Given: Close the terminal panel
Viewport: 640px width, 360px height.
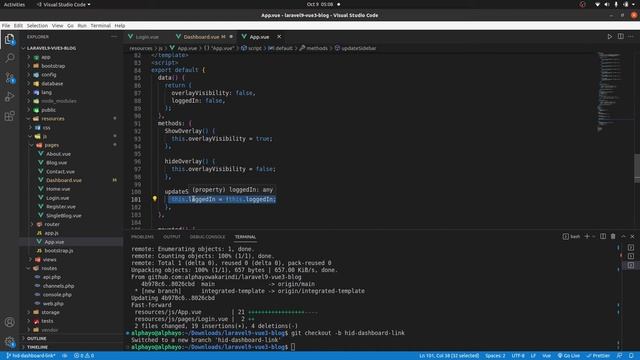Looking at the screenshot, I should 632,236.
